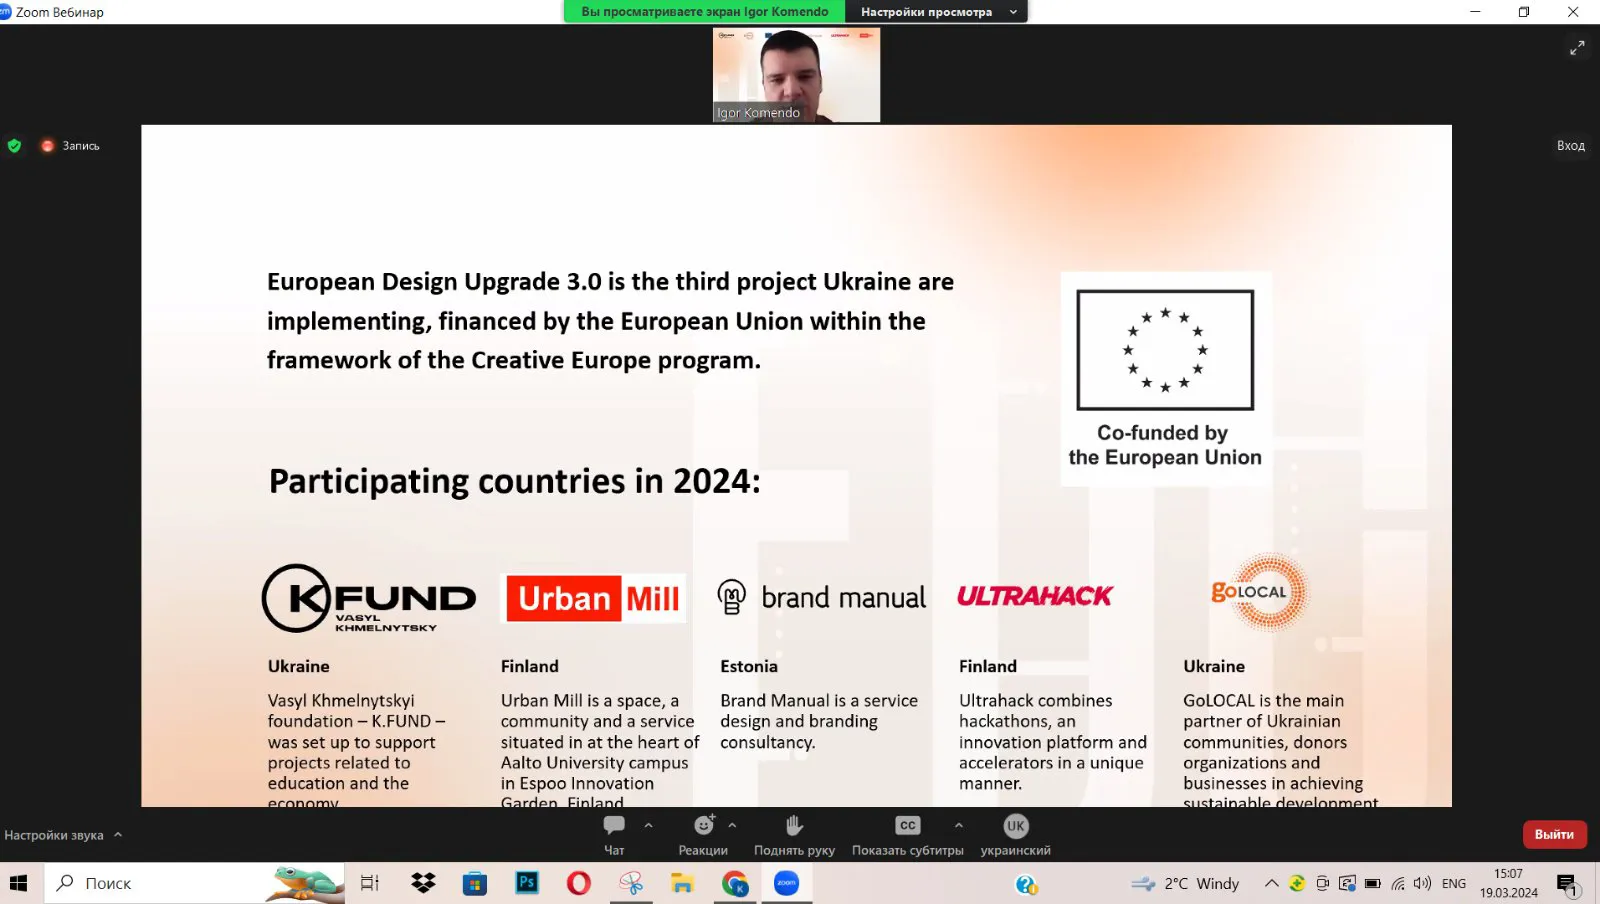Click the green-yellow circular tray icon after the chevron
The width and height of the screenshot is (1600, 904).
point(1297,883)
